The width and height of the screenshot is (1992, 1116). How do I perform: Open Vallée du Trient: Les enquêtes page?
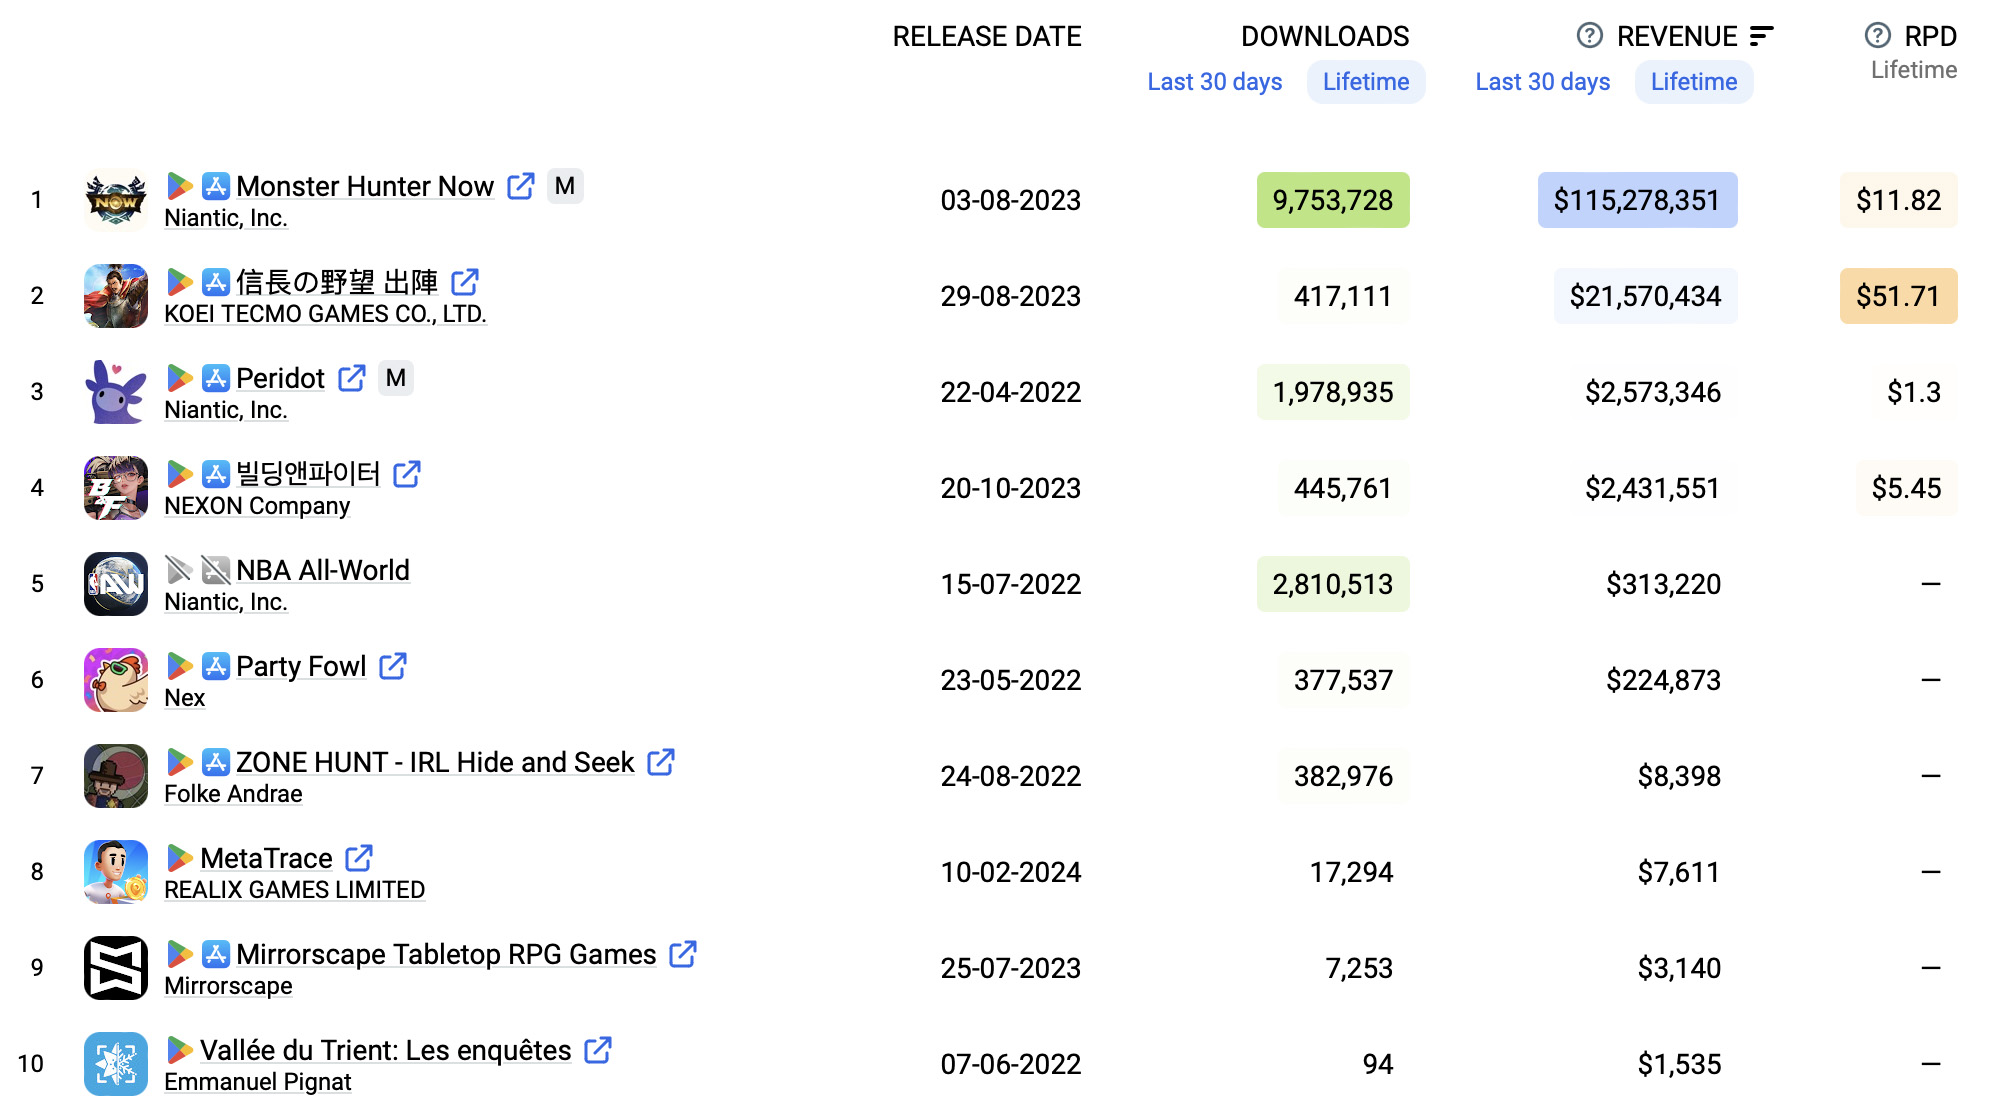[386, 1050]
